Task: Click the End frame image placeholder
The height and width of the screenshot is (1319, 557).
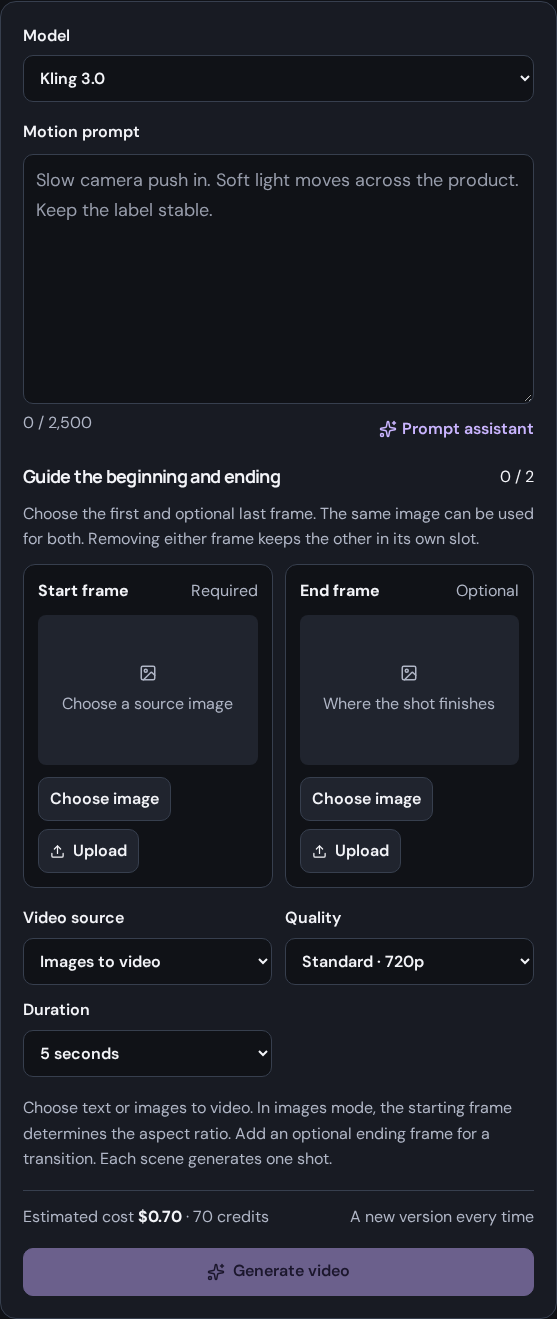Action: pos(409,690)
